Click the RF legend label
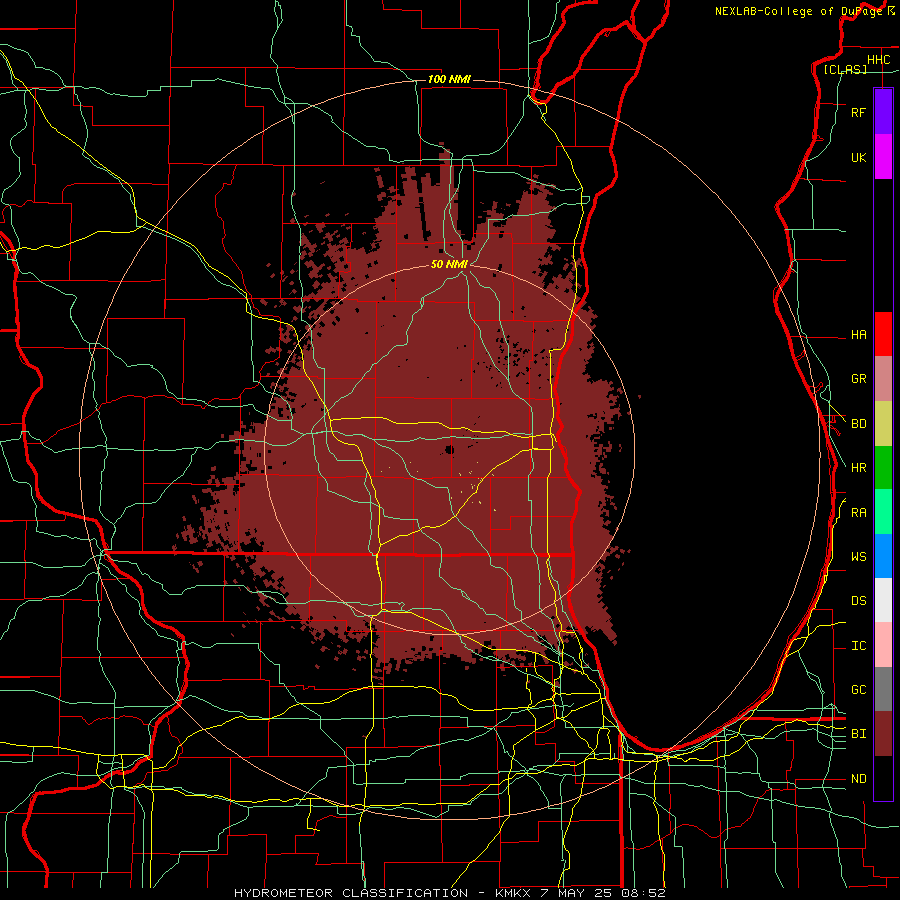This screenshot has width=900, height=900. point(858,112)
